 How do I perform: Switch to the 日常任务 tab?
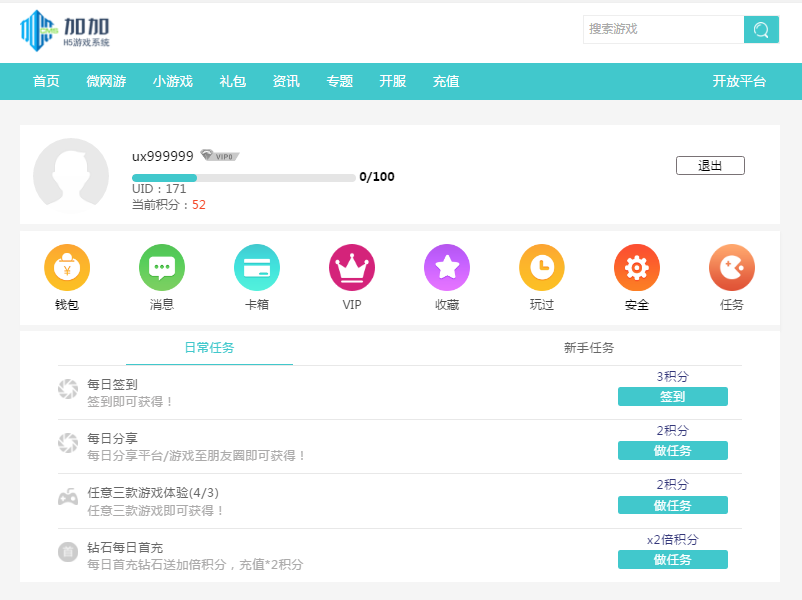pos(209,348)
